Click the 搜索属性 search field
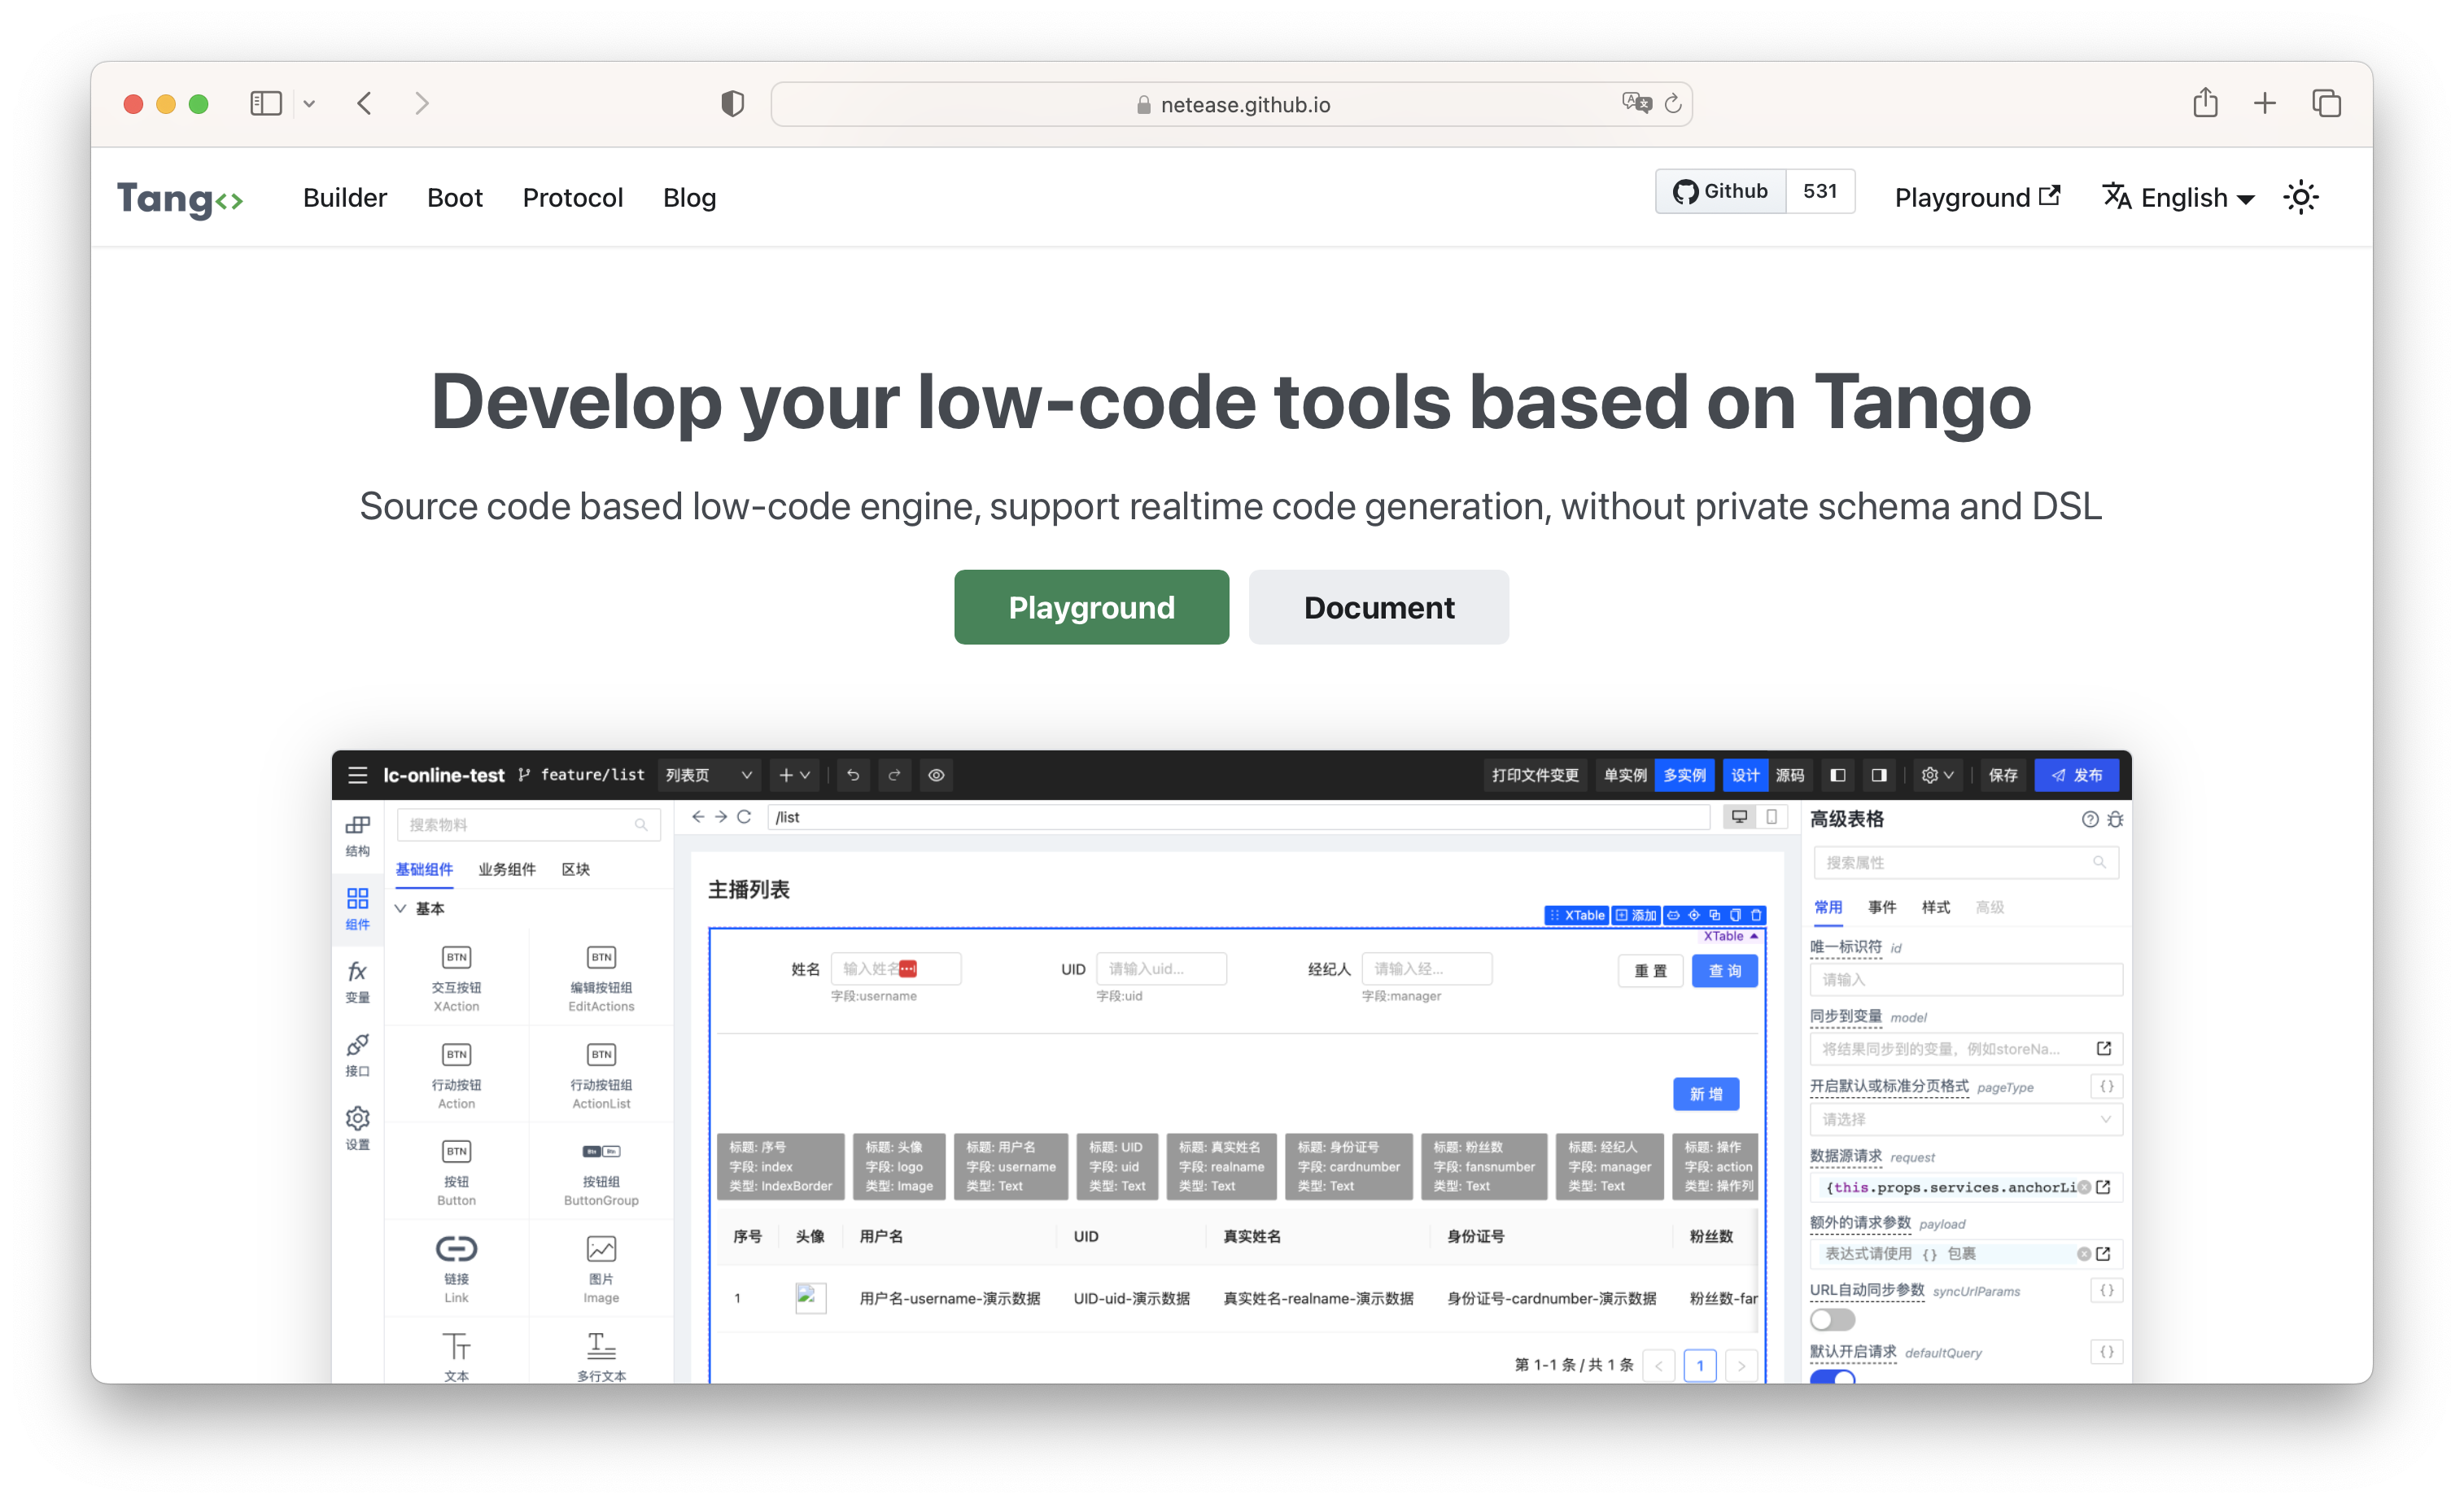This screenshot has height=1504, width=2464. 1965,862
